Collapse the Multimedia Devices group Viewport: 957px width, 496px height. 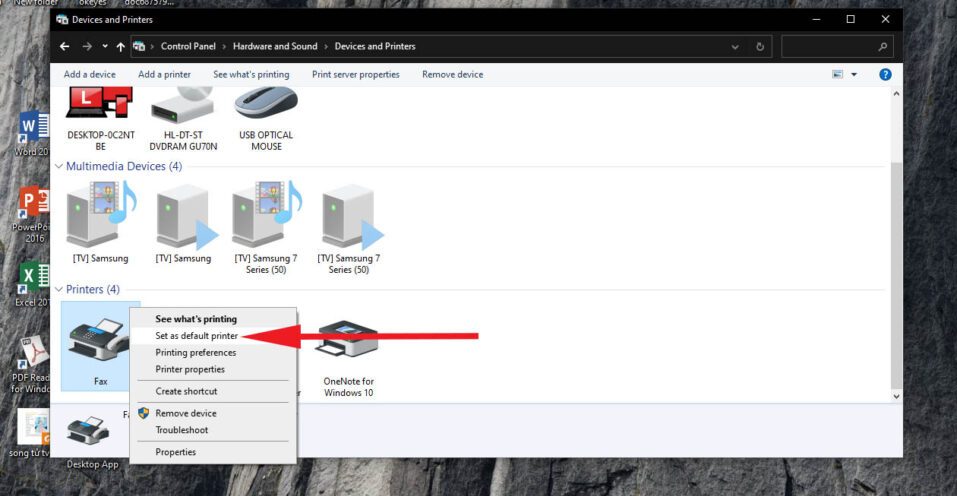tap(59, 166)
